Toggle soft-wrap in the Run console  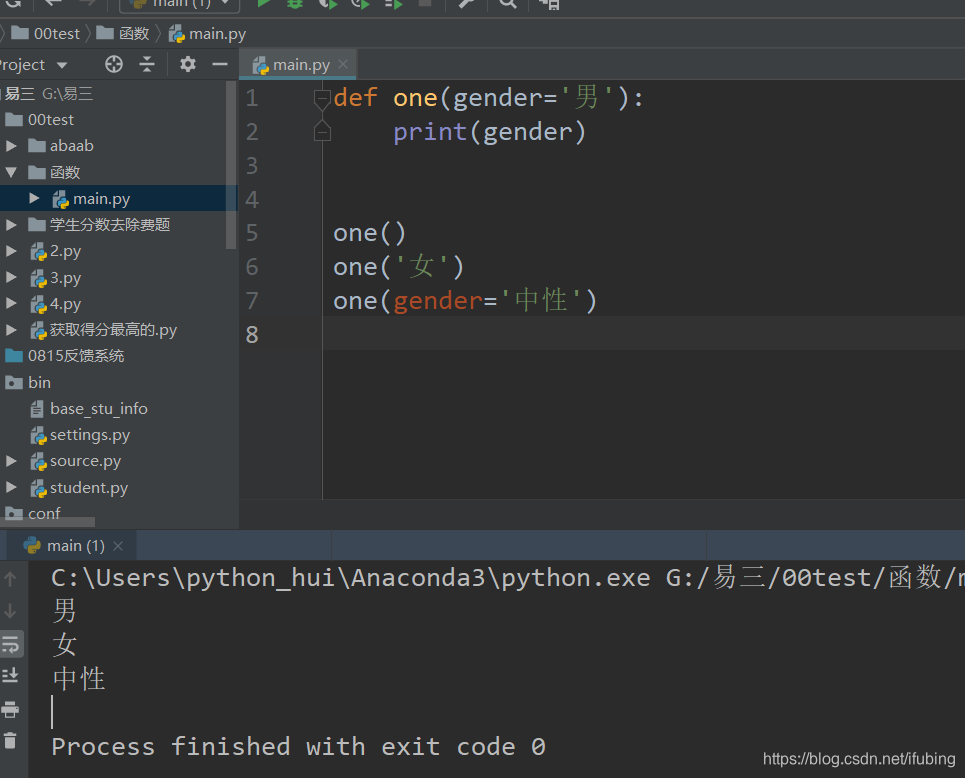click(x=10, y=644)
